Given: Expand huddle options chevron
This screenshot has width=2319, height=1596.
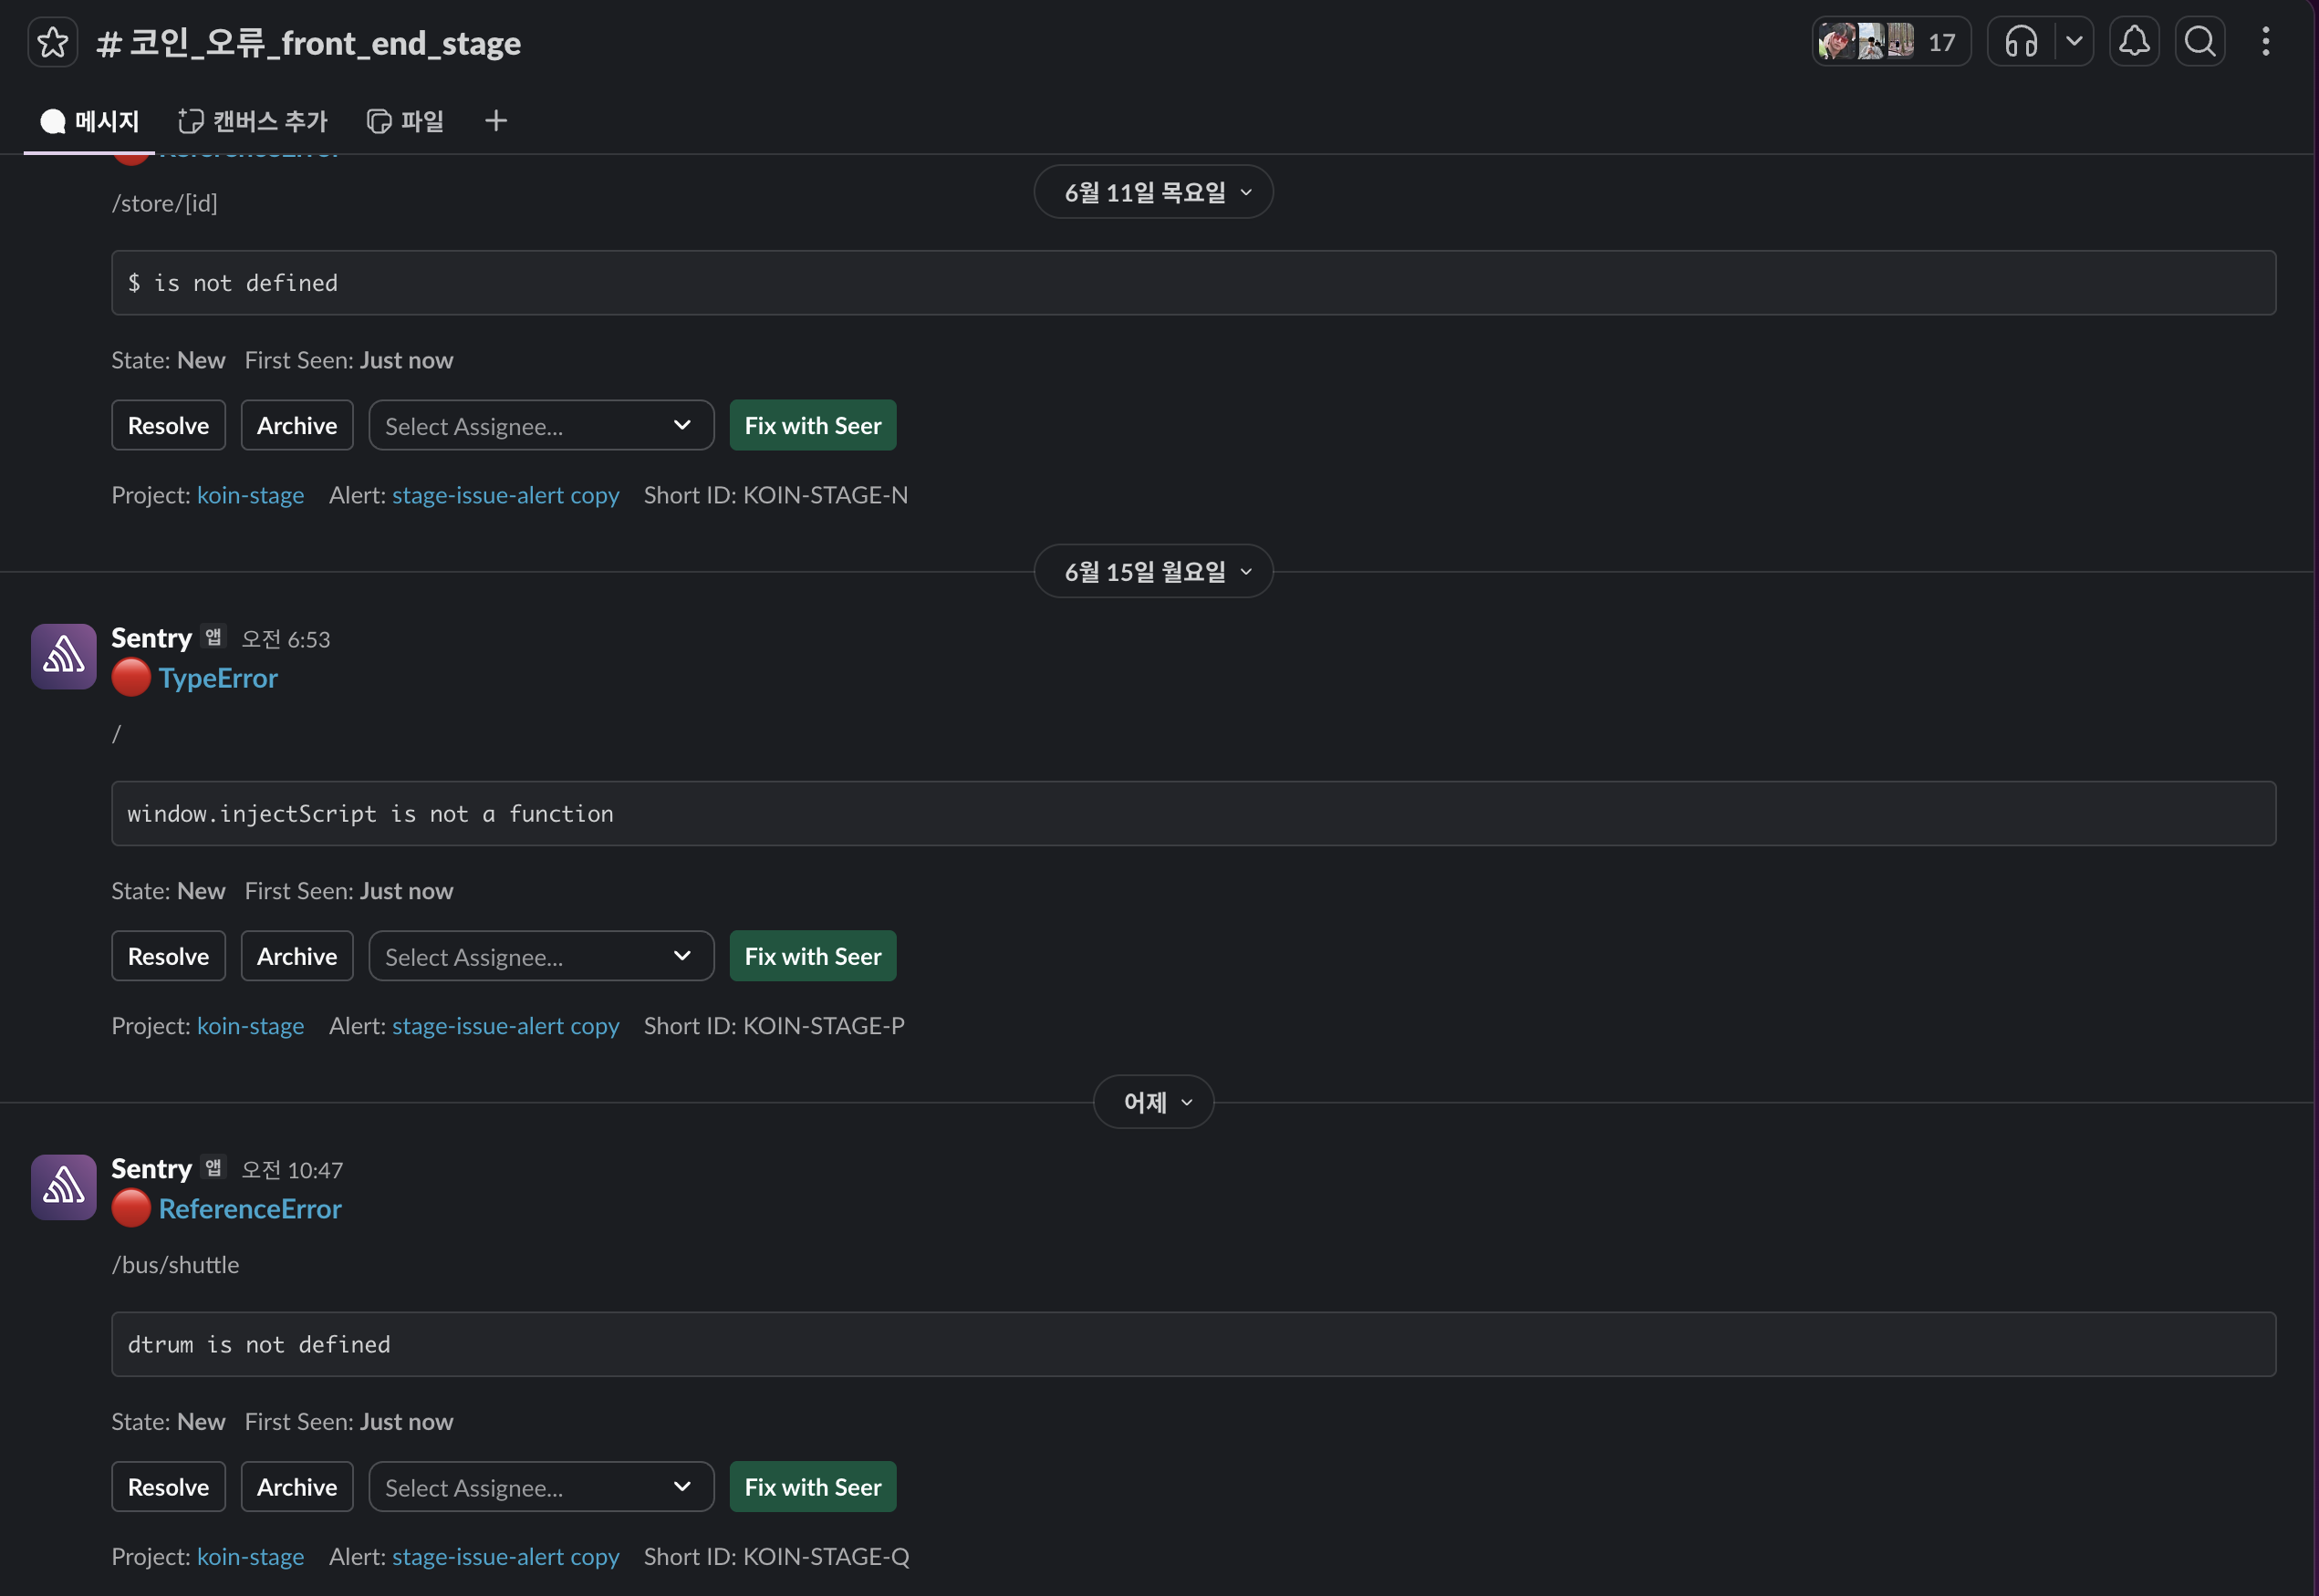Looking at the screenshot, I should (x=2074, y=42).
